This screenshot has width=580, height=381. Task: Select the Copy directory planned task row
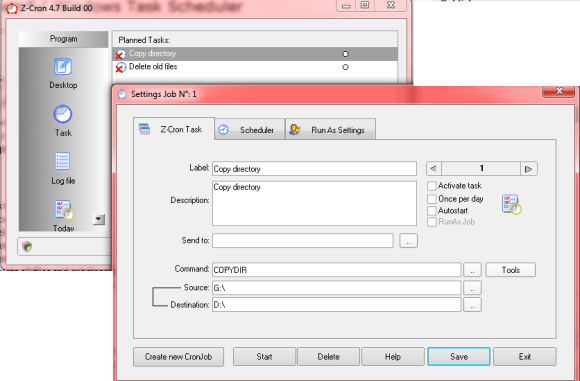click(255, 54)
